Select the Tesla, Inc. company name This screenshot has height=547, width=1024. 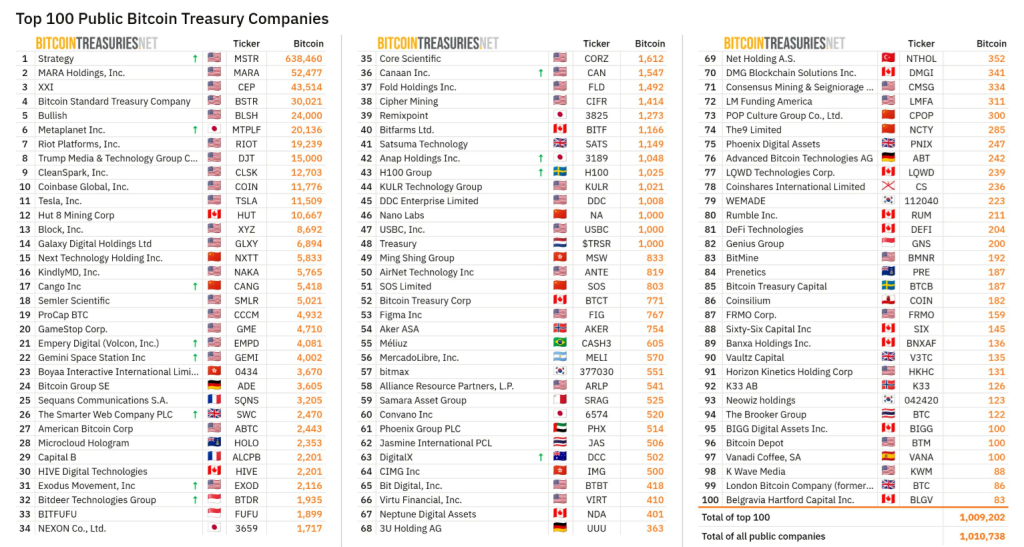59,201
